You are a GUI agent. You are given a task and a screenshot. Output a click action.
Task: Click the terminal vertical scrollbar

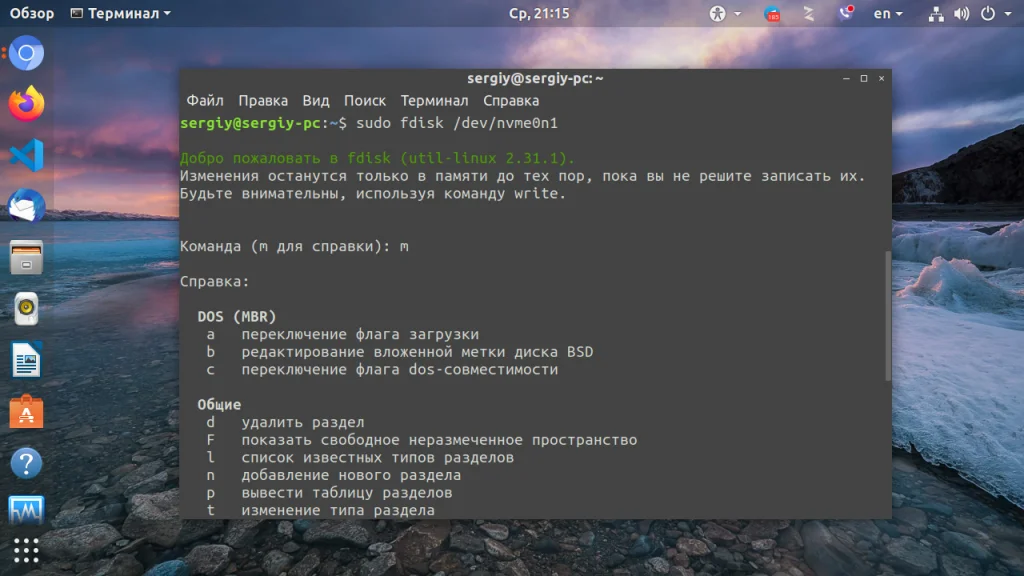point(888,315)
